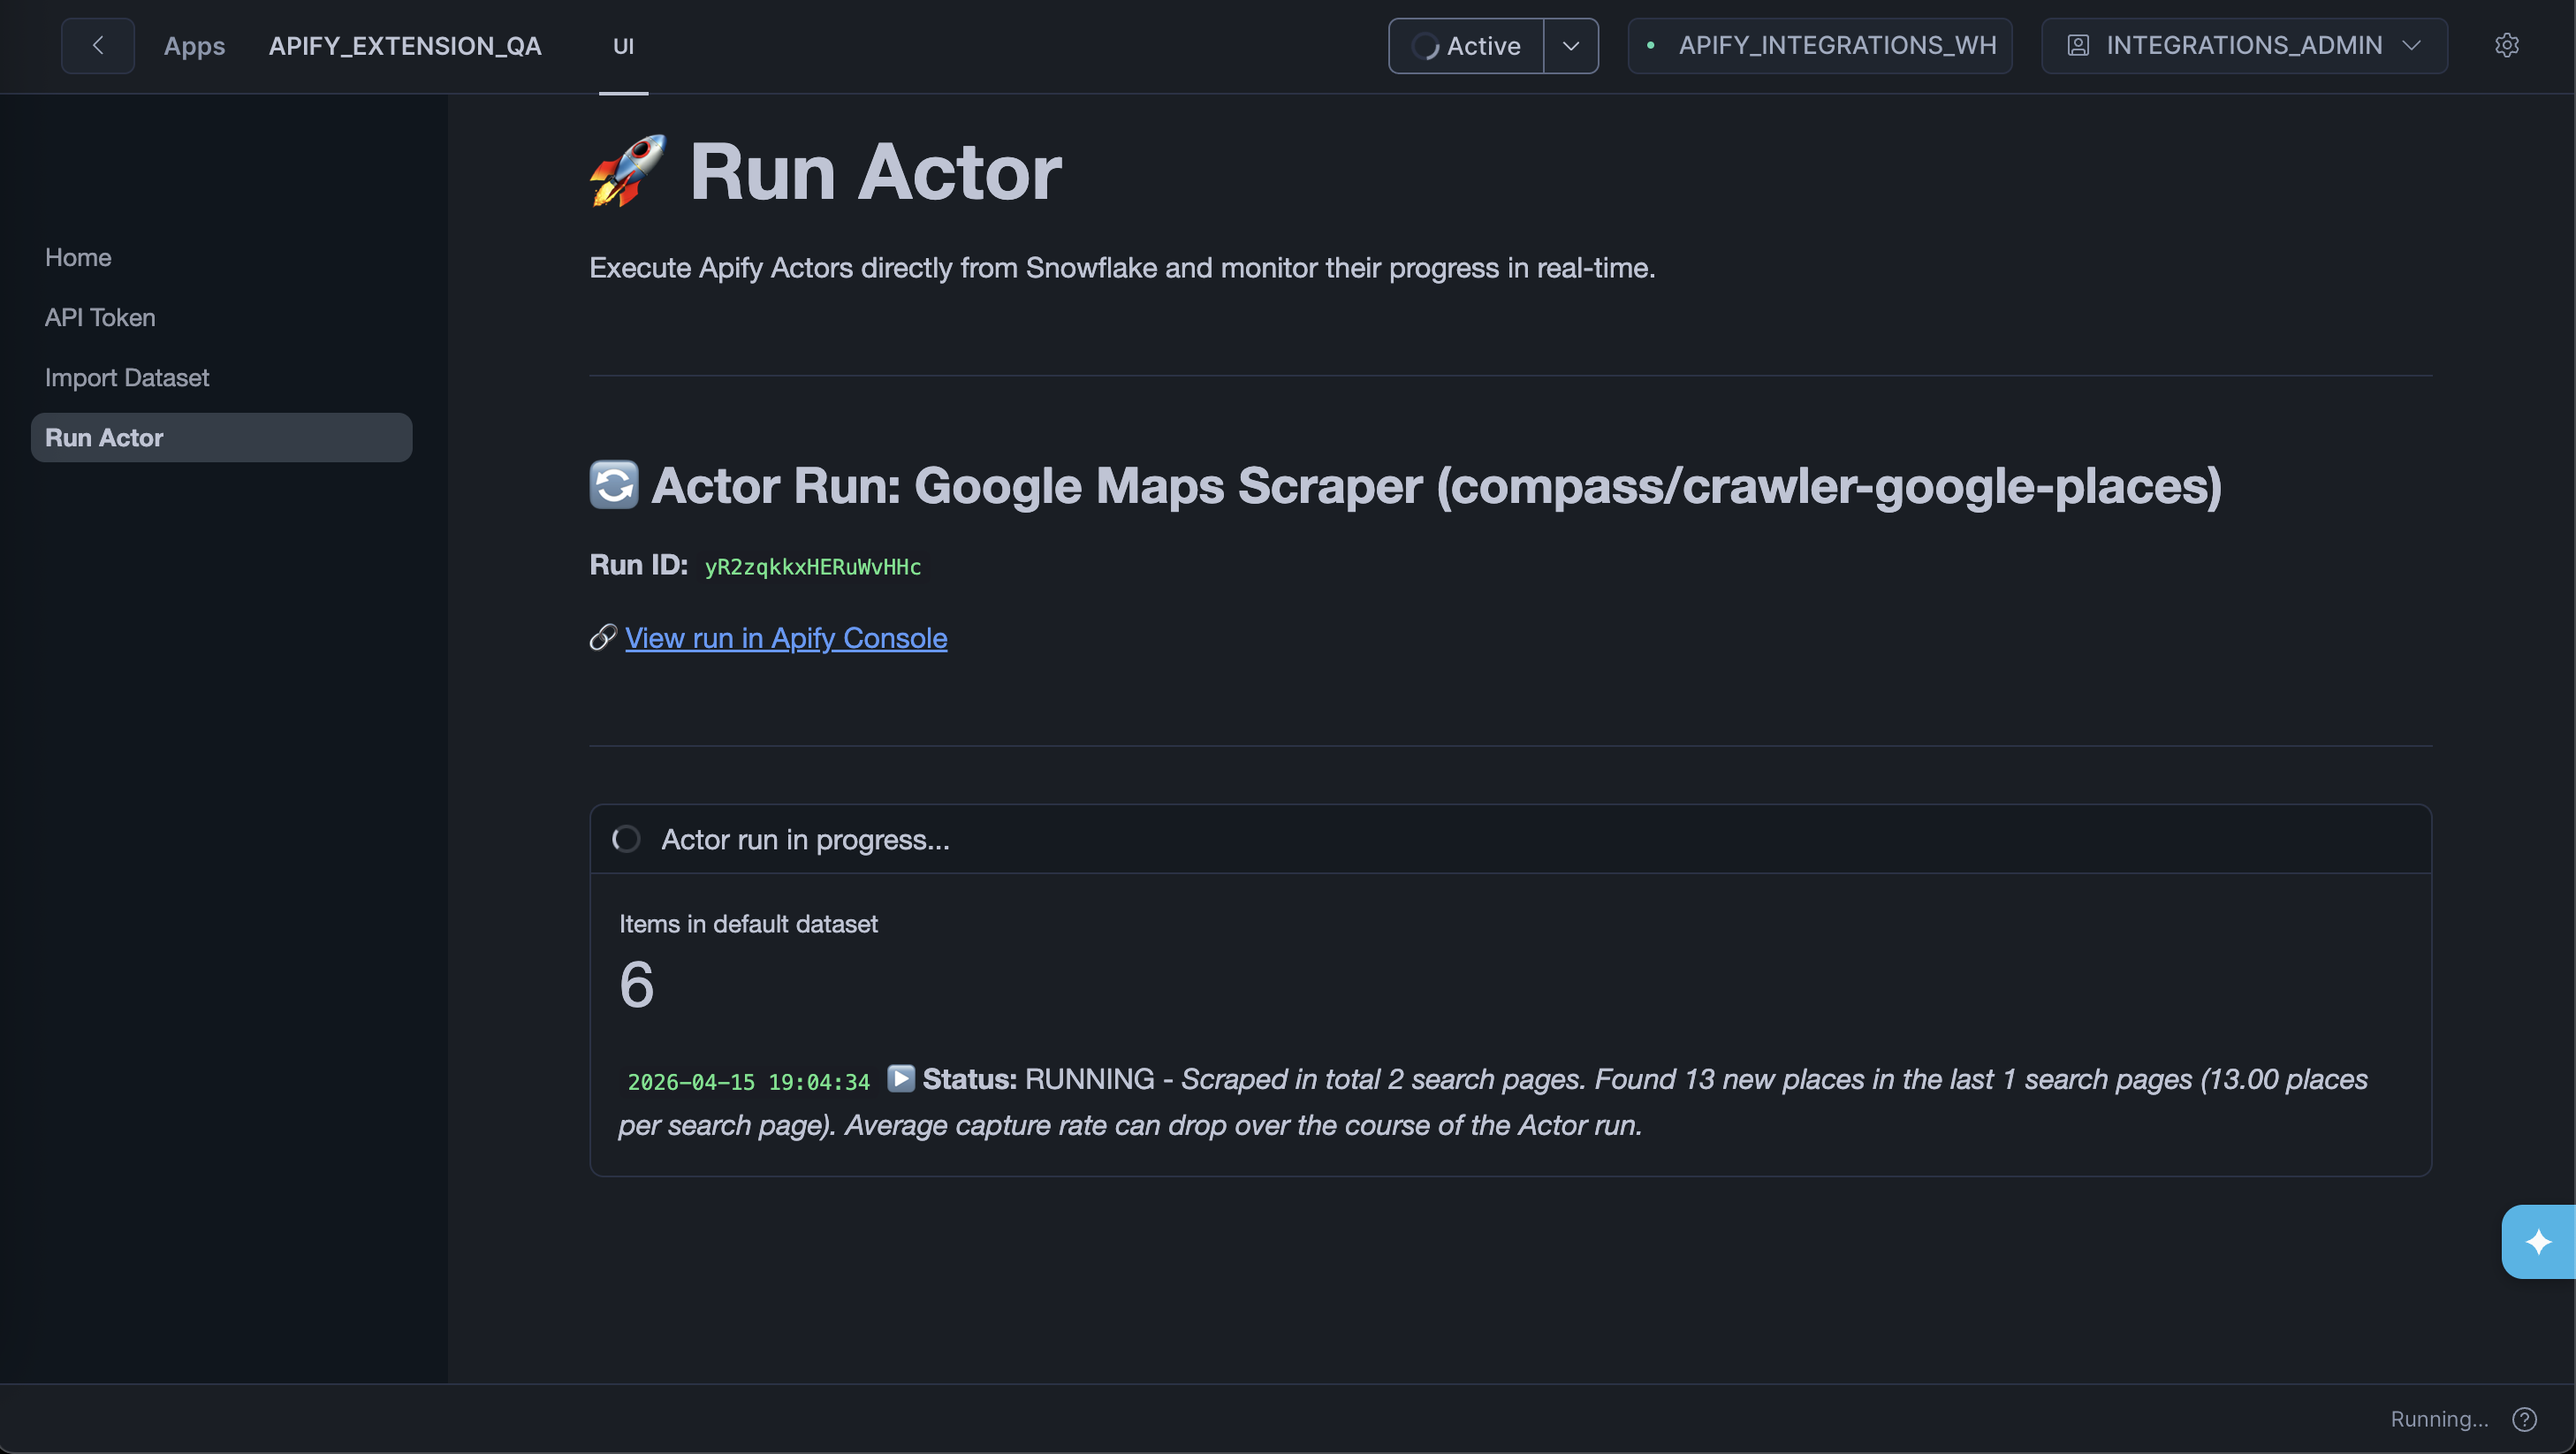Switch to the UI tab

[x=623, y=45]
